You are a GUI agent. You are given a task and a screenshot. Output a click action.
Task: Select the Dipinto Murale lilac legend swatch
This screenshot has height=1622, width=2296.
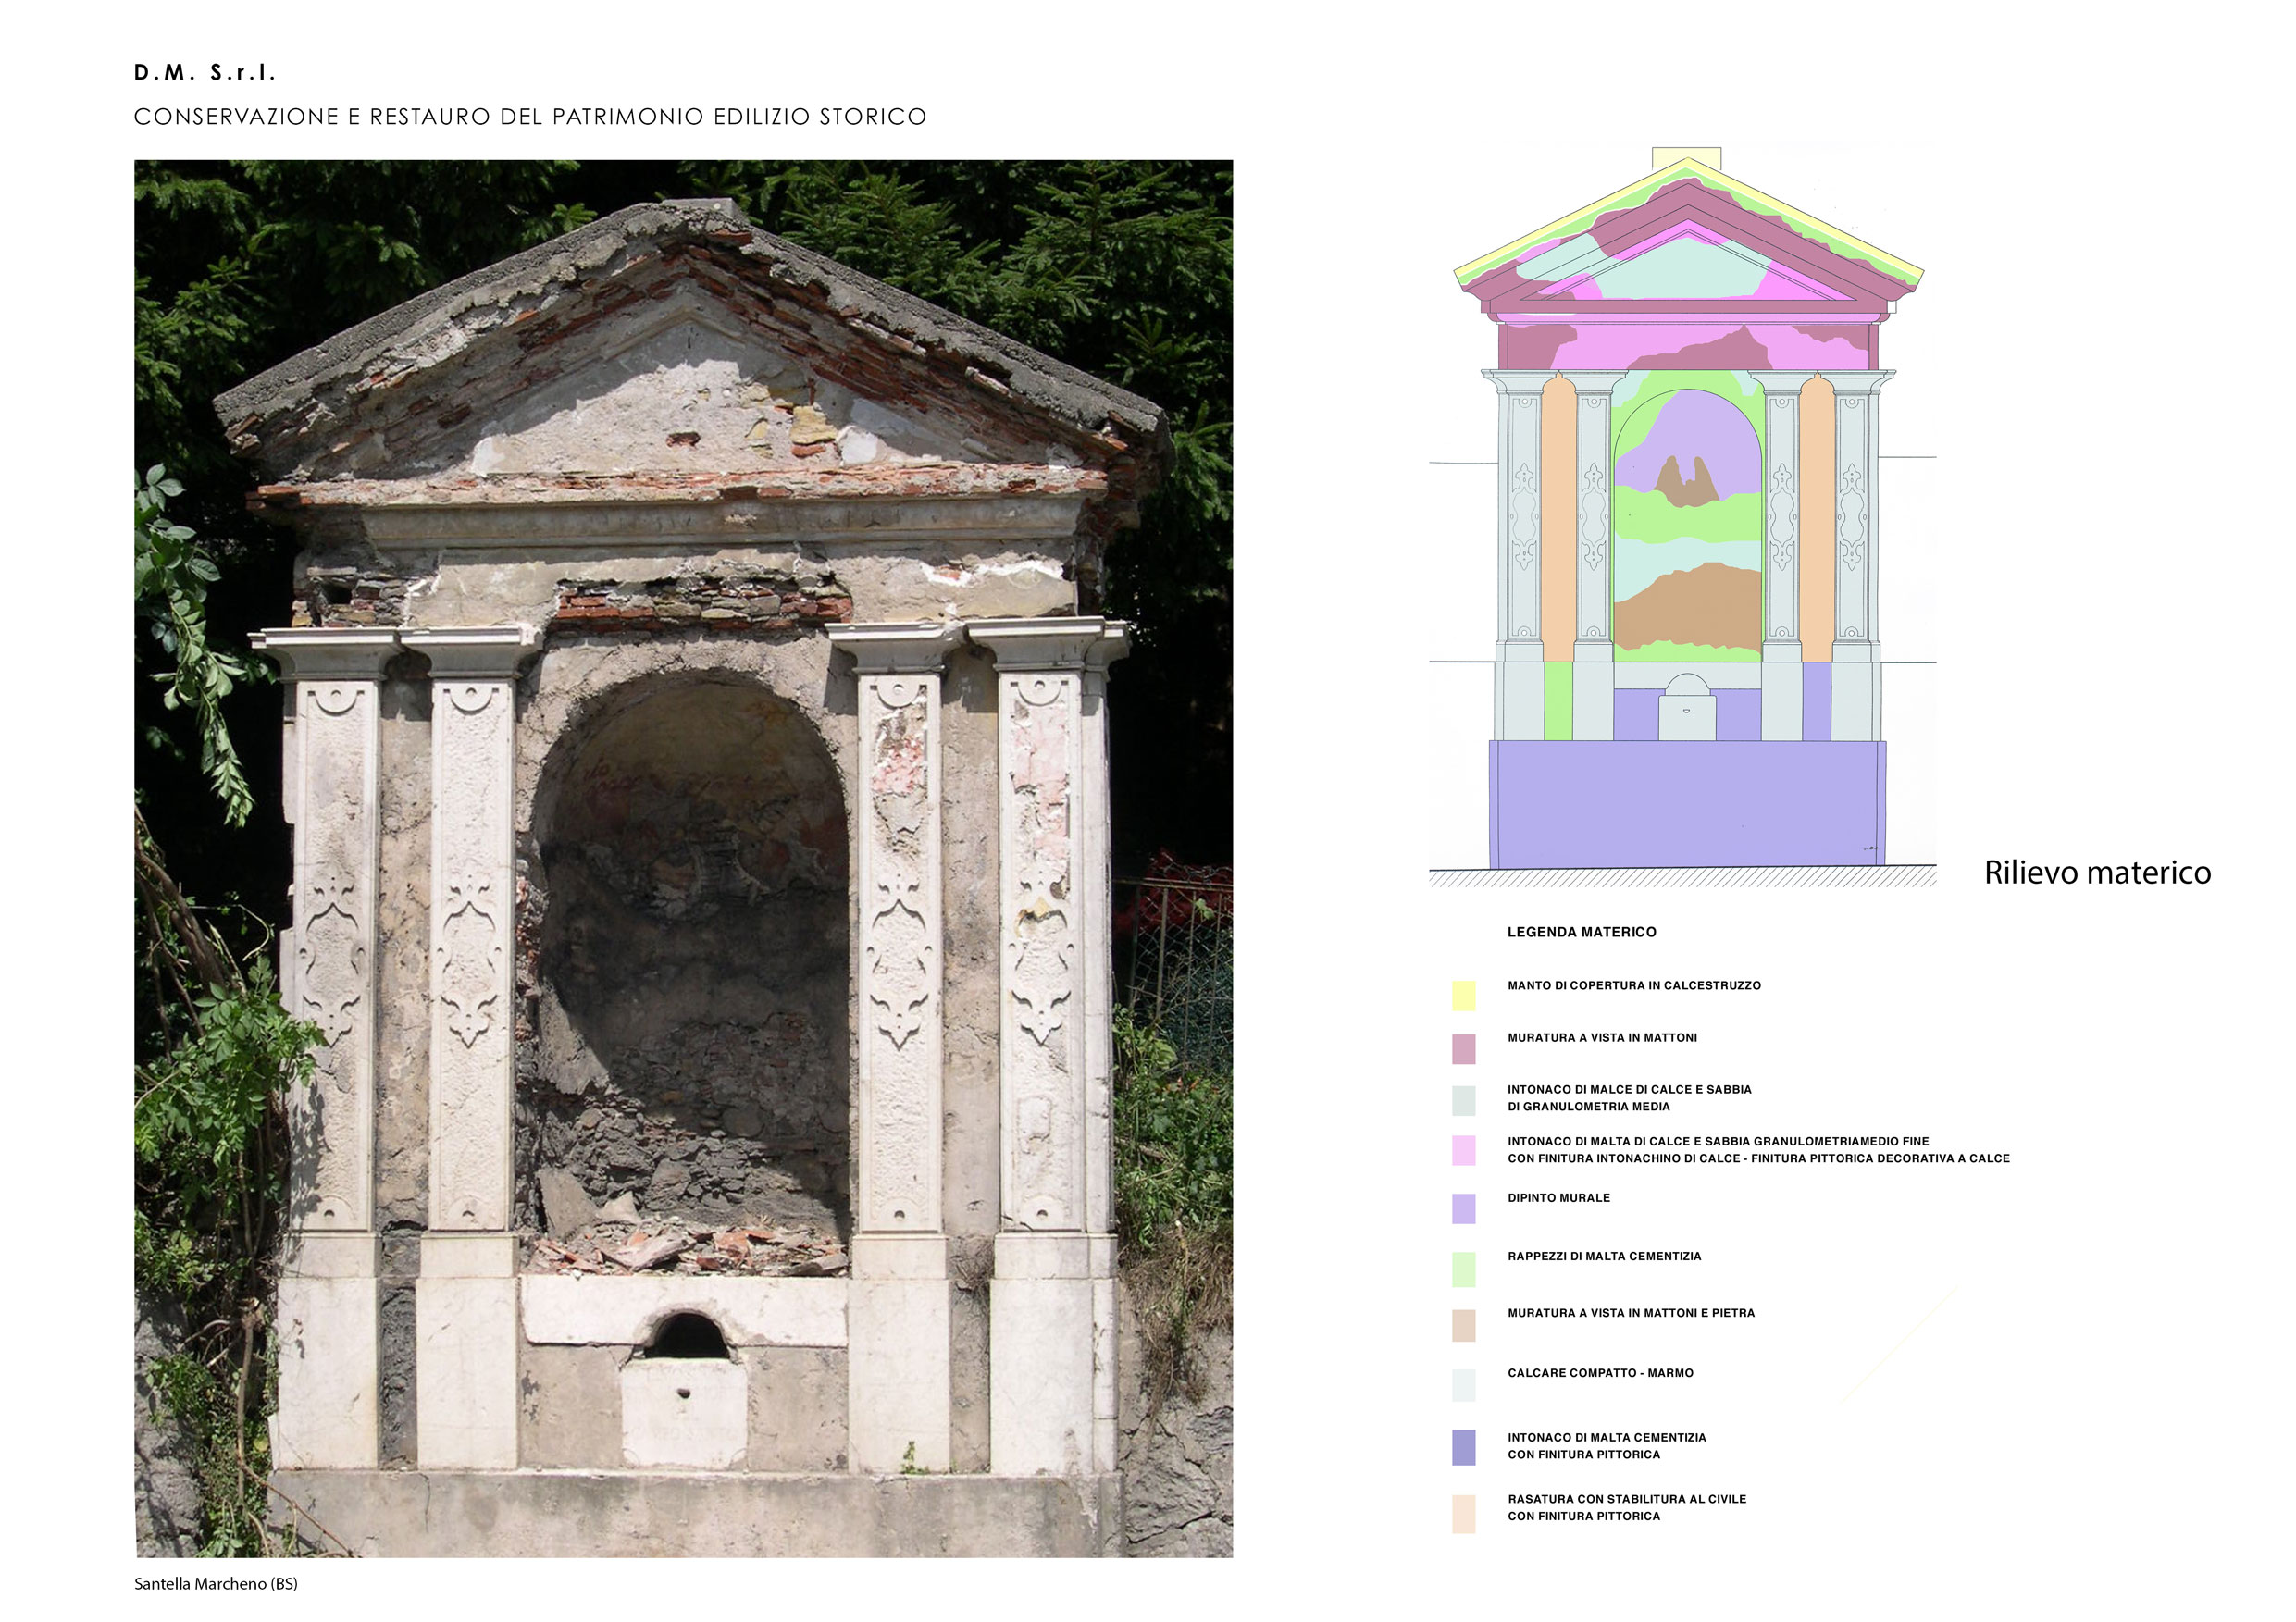point(1463,1208)
